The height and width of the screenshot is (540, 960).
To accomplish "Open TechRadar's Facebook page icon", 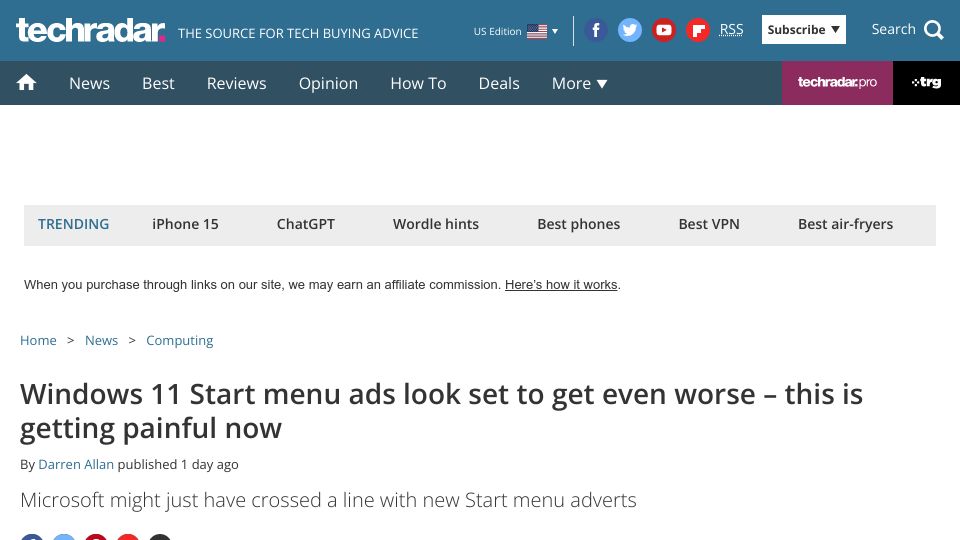I will (x=595, y=30).
